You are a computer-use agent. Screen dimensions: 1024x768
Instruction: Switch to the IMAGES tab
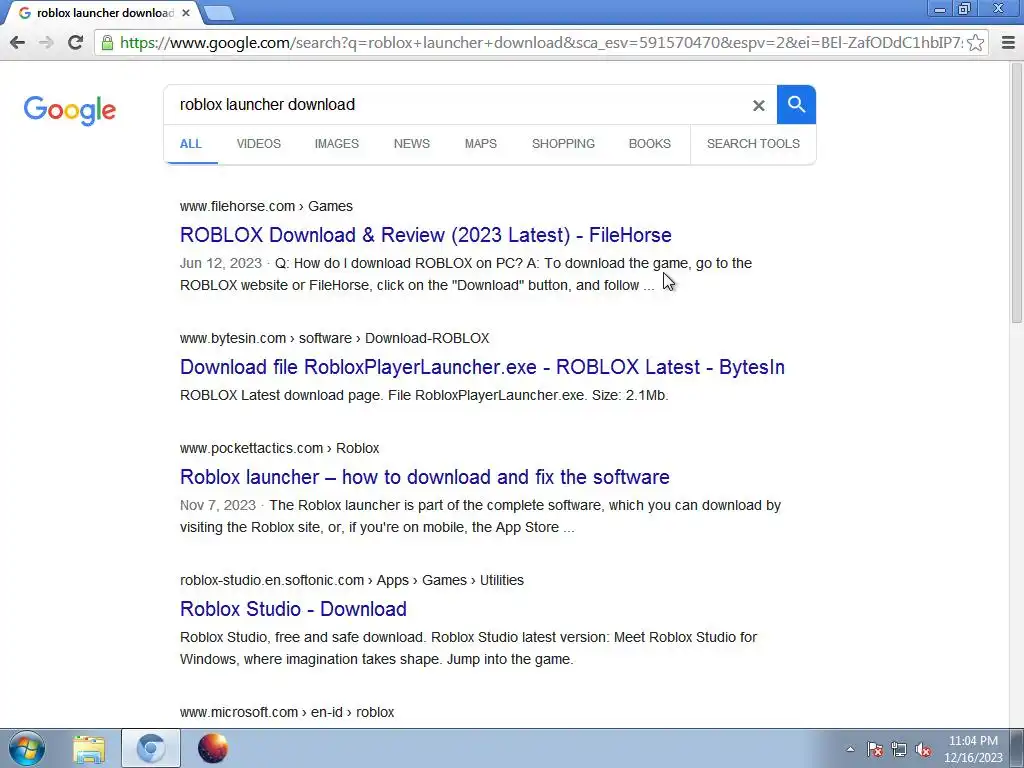[336, 144]
